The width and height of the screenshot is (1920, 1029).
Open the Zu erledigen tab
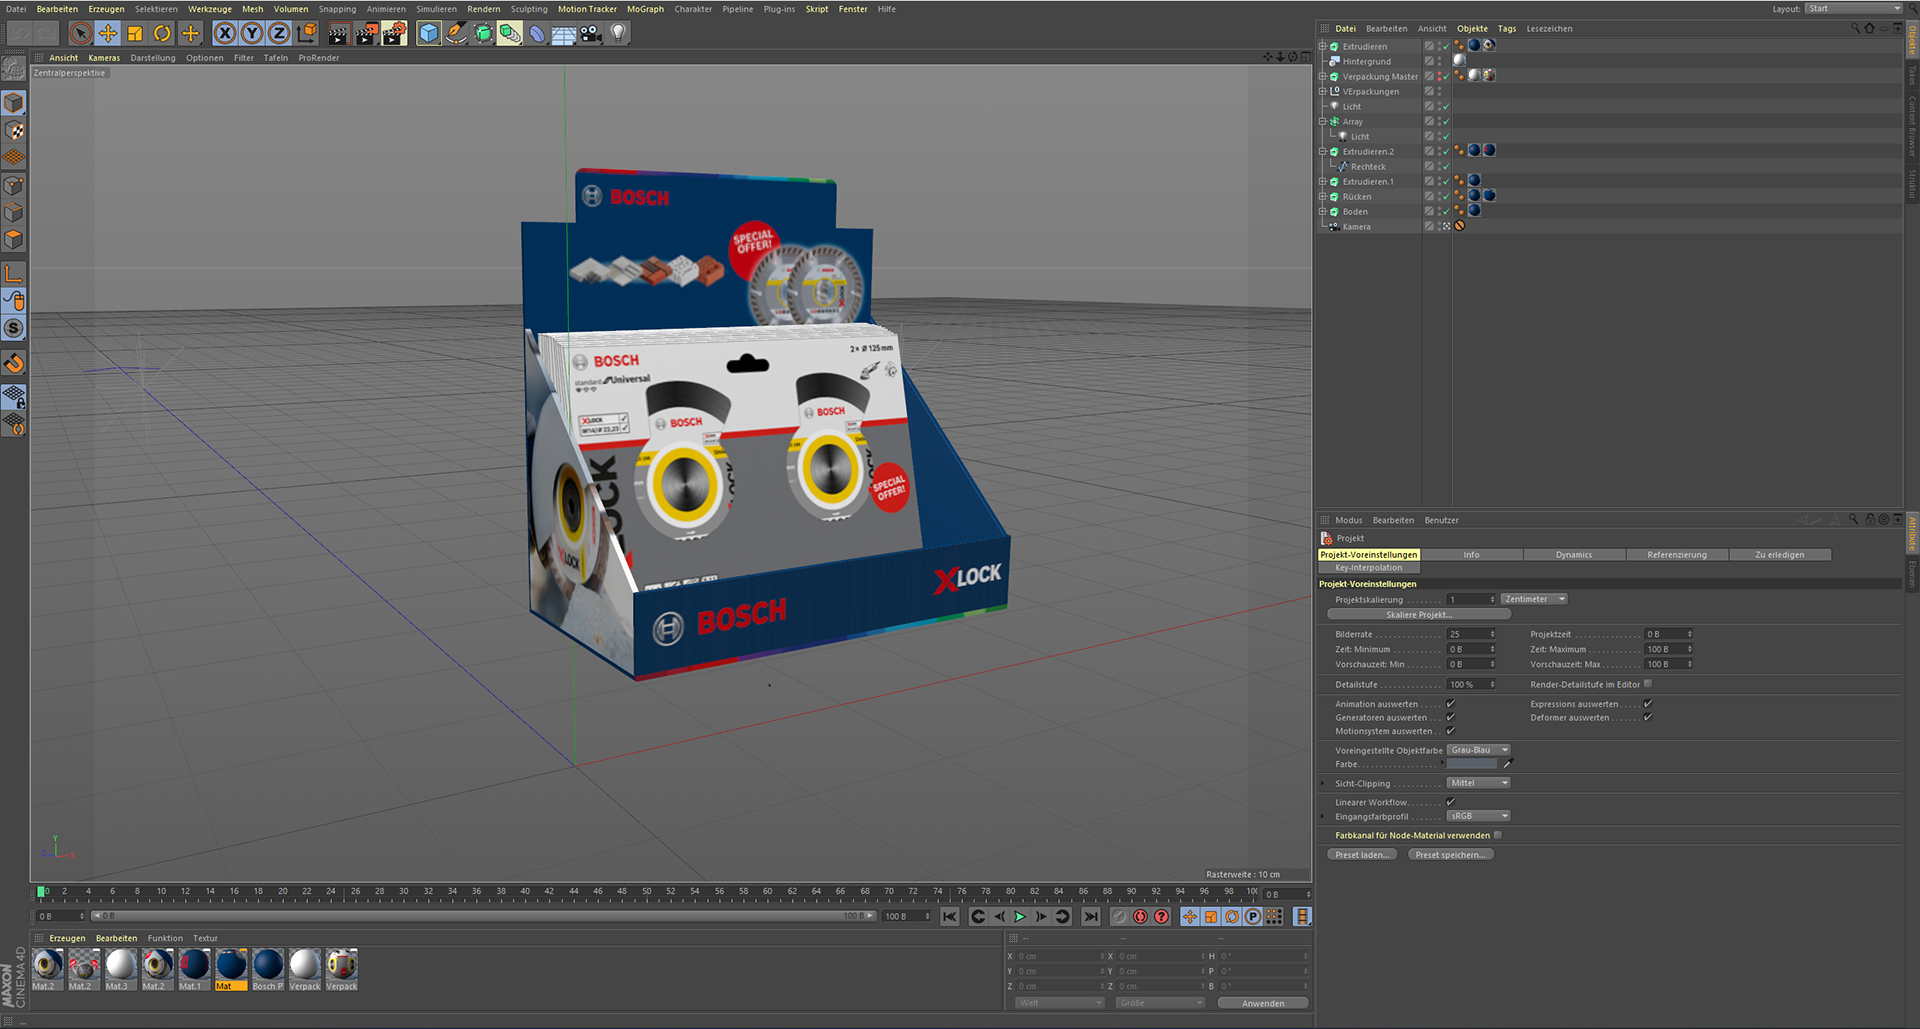tap(1780, 554)
